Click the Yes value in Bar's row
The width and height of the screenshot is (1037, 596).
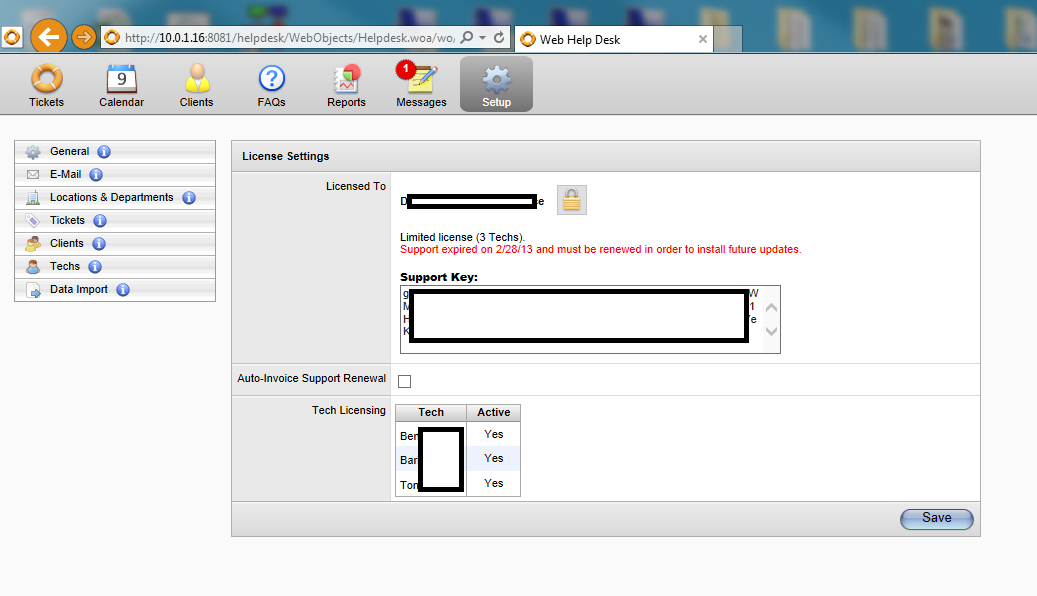(x=493, y=458)
